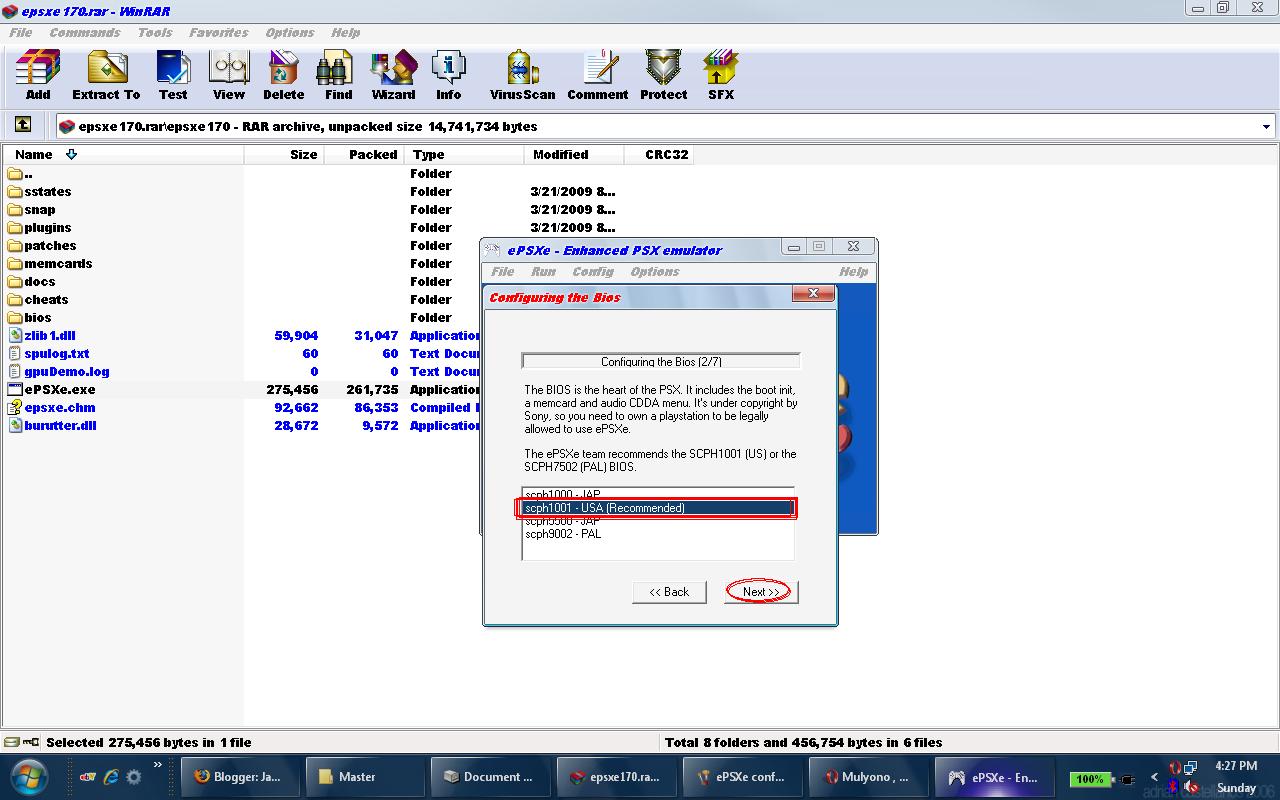Select spulog.txt in file list
Image resolution: width=1280 pixels, height=800 pixels.
[x=57, y=353]
